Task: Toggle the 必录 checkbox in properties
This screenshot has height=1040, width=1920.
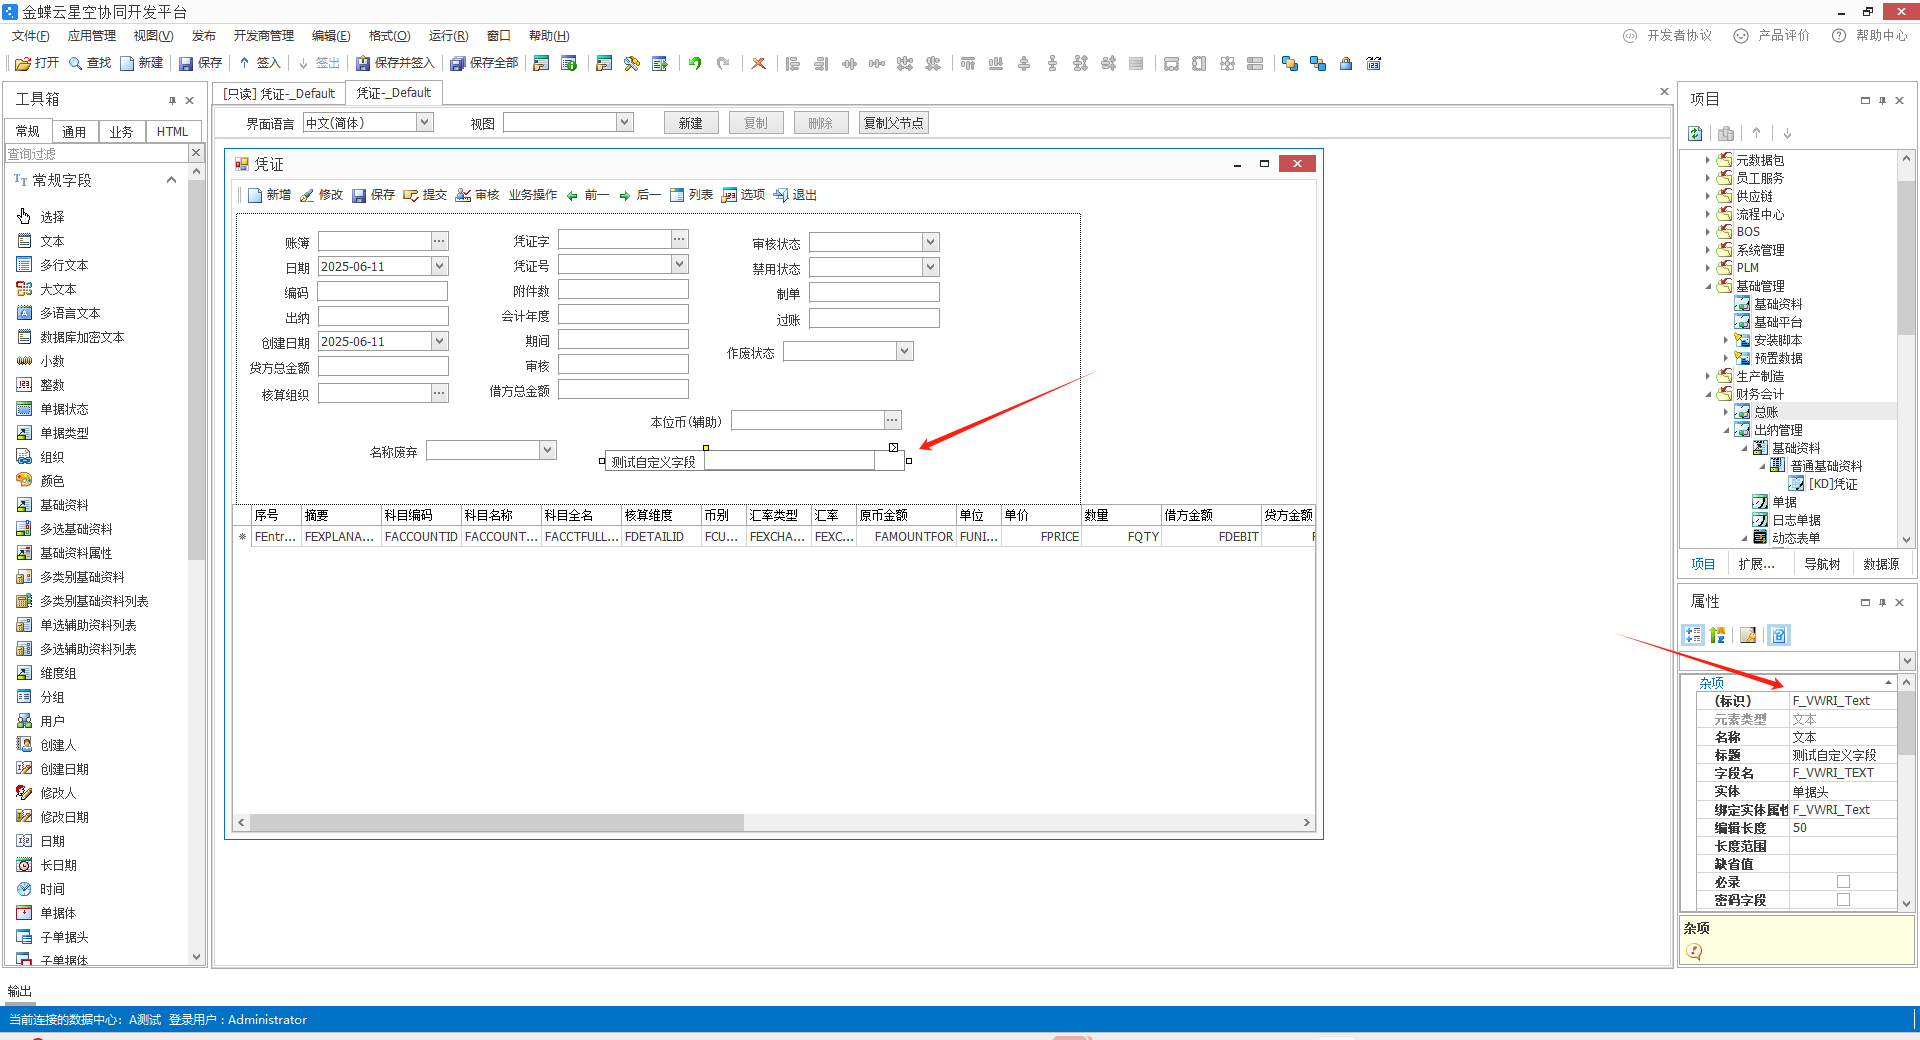Action: pyautogui.click(x=1843, y=882)
